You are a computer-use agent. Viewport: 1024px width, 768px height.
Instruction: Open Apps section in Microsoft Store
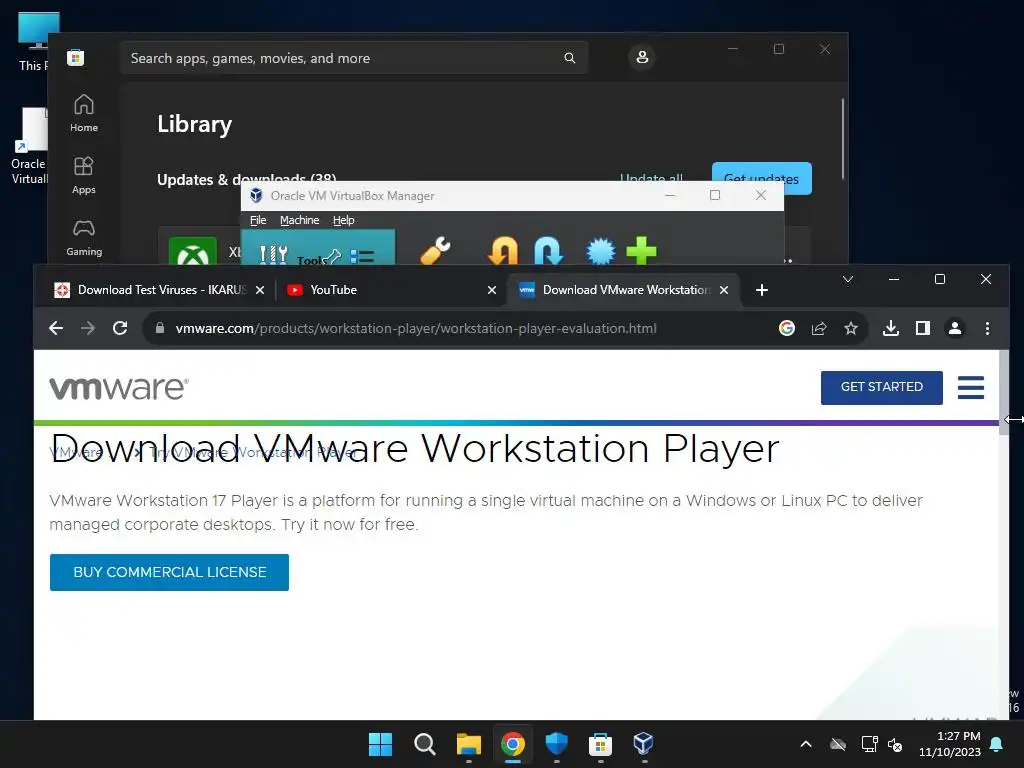tap(84, 176)
